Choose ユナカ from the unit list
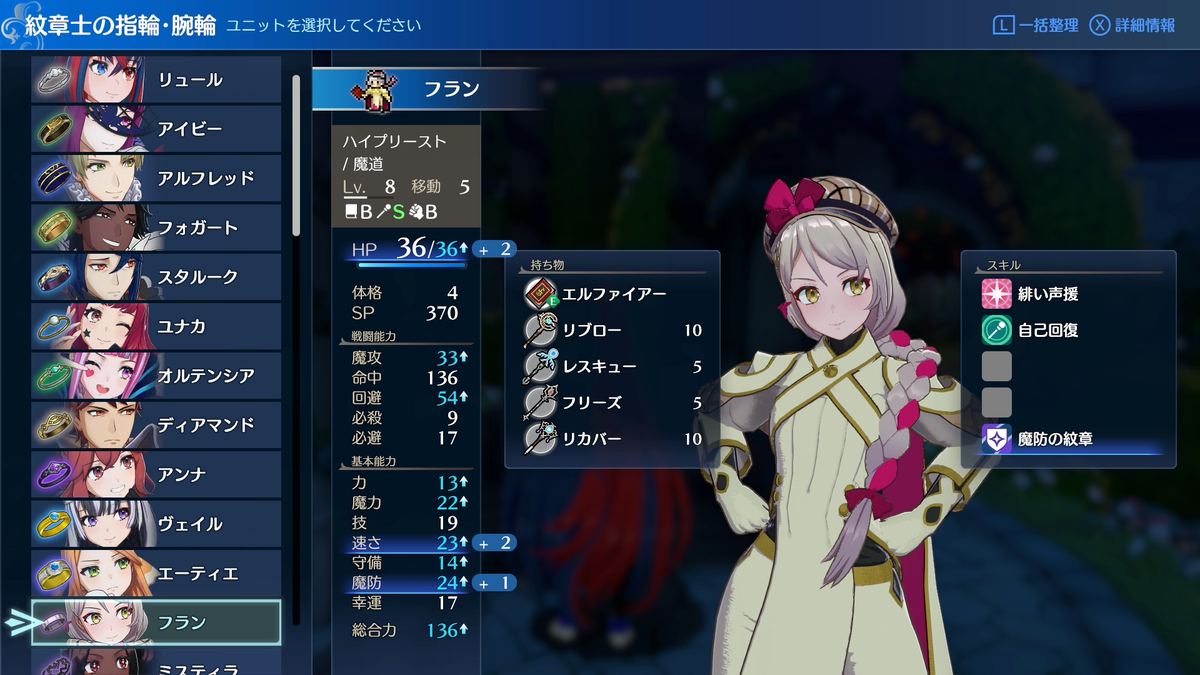 point(156,326)
